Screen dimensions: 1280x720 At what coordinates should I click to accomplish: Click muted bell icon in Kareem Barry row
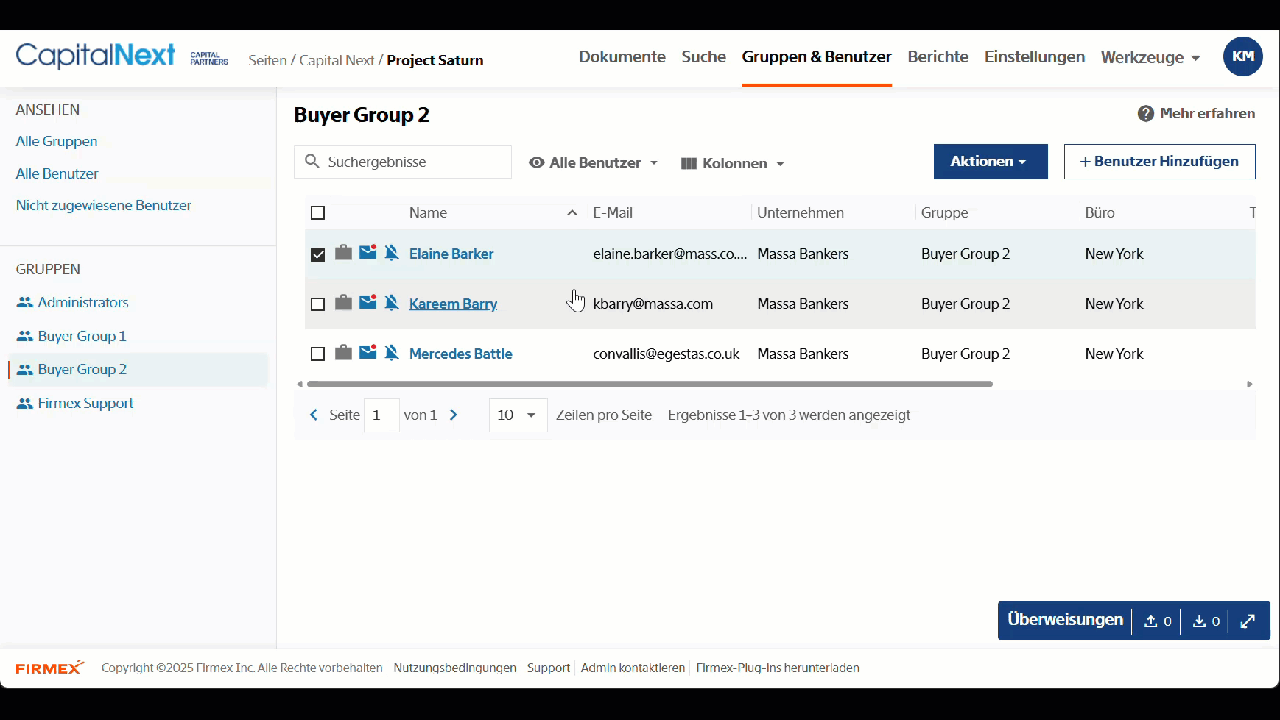[x=391, y=303]
